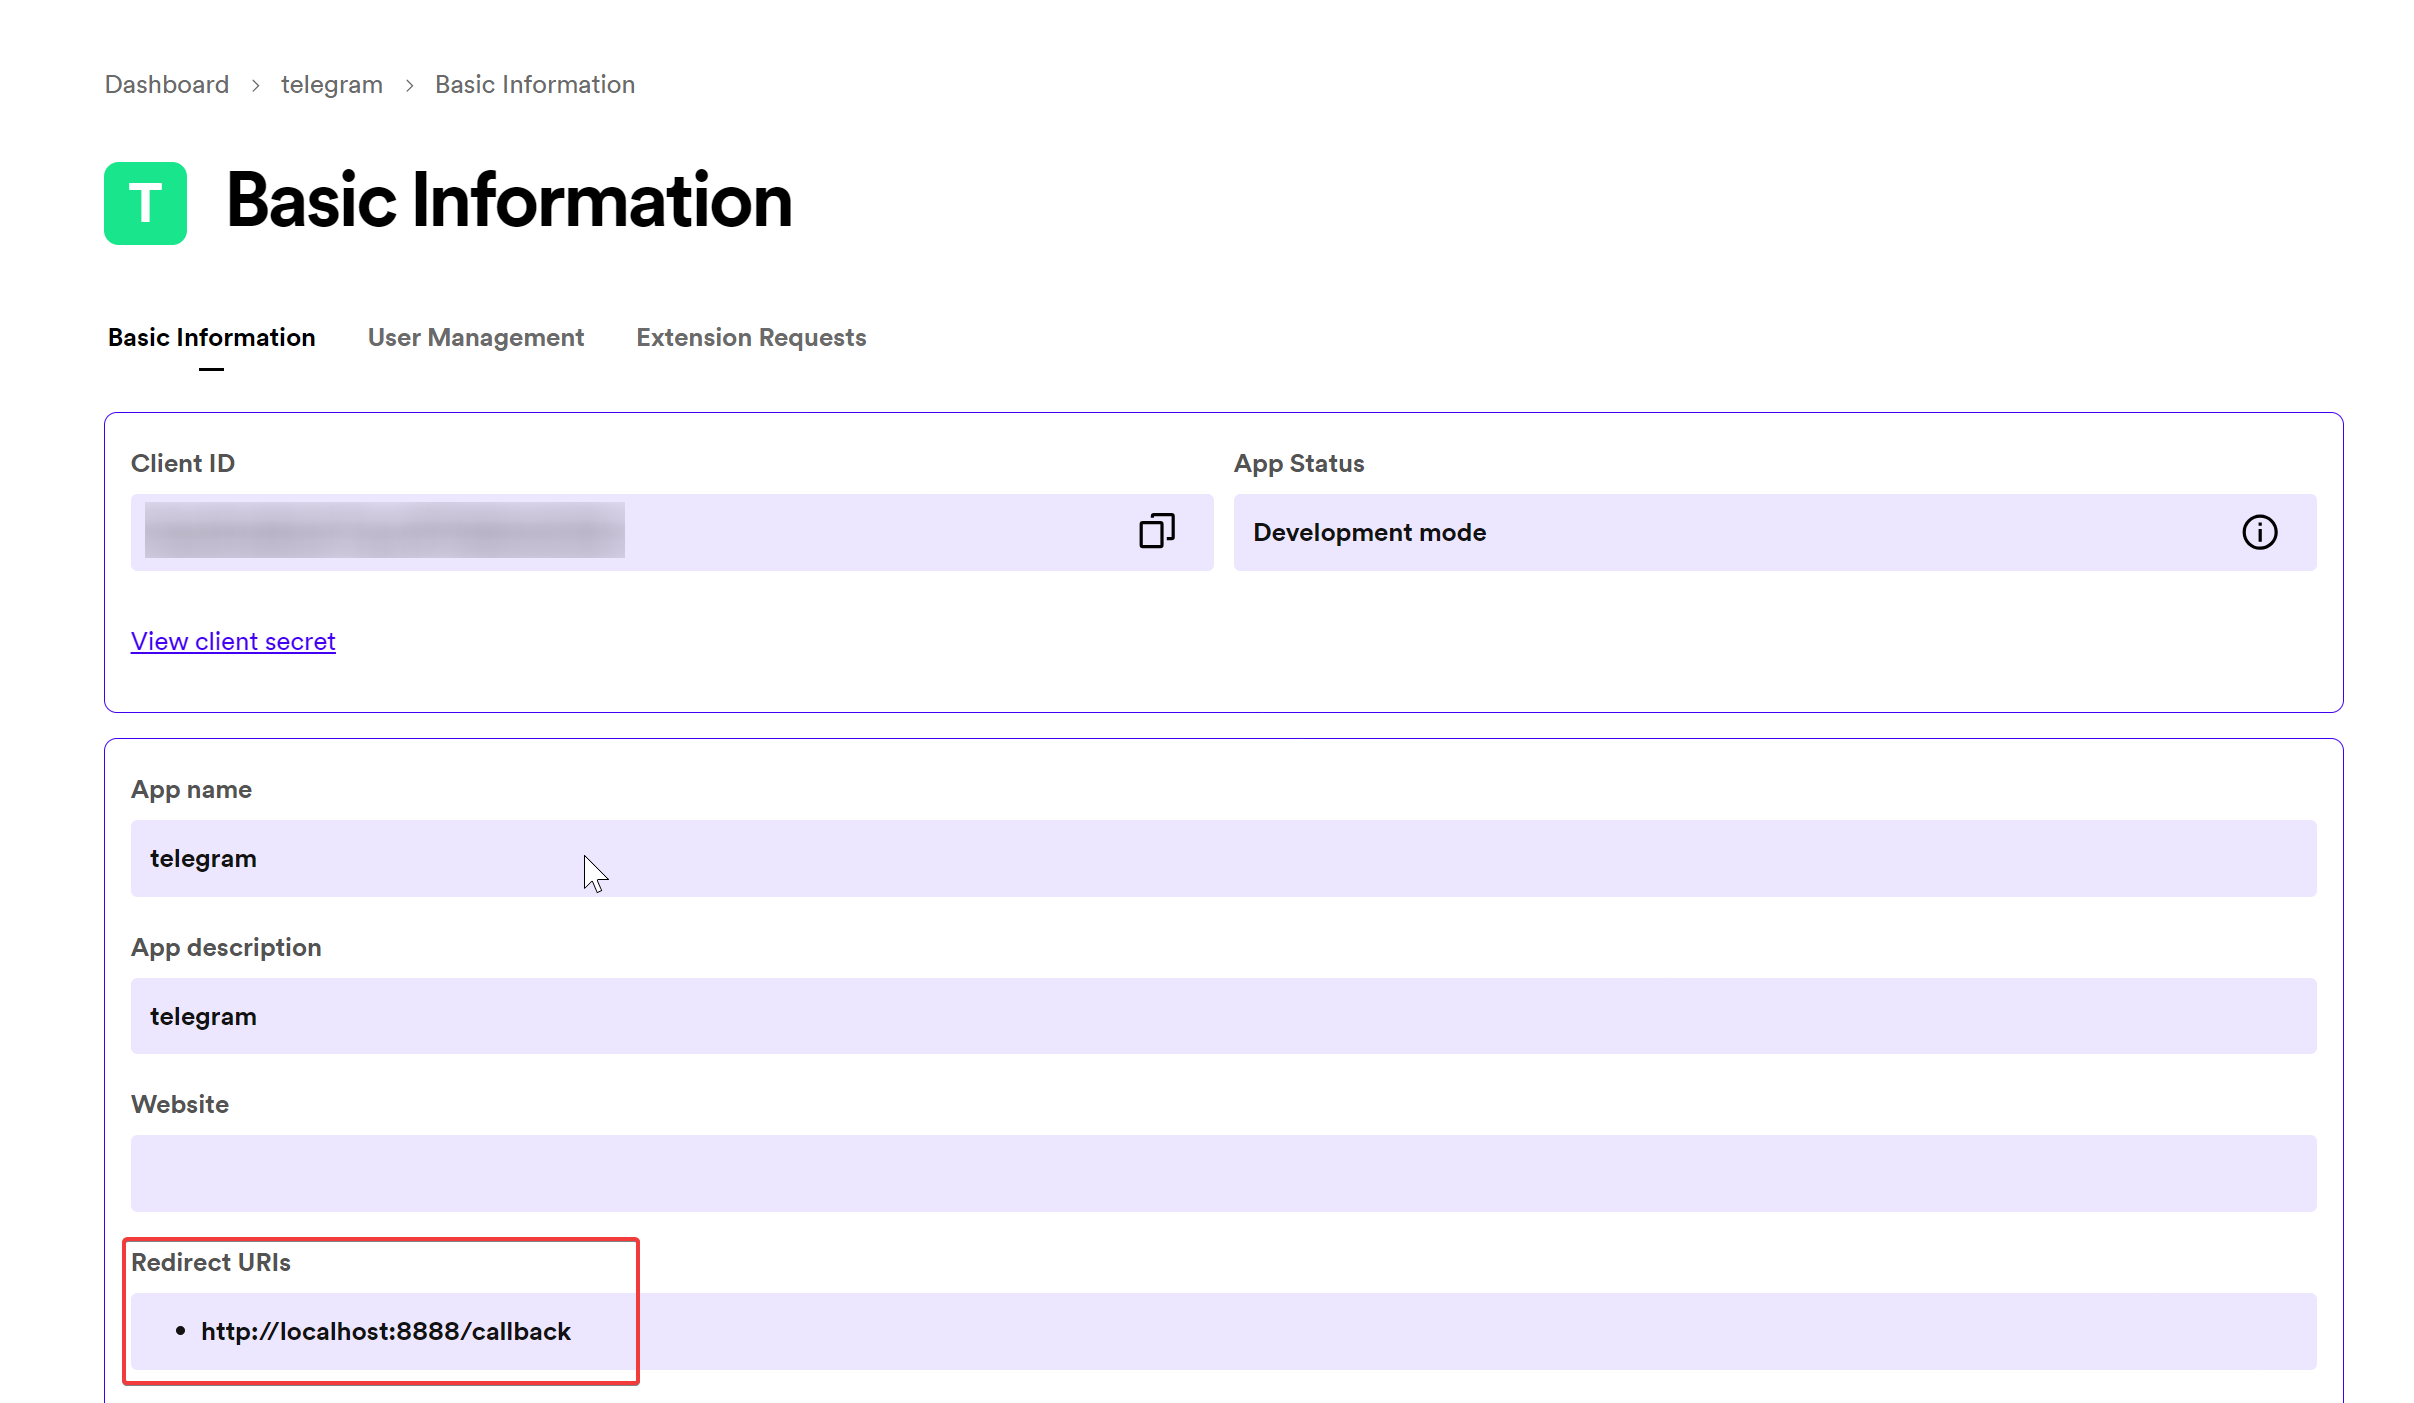Go to telegram breadcrumb link
The width and height of the screenshot is (2414, 1403).
(332, 85)
